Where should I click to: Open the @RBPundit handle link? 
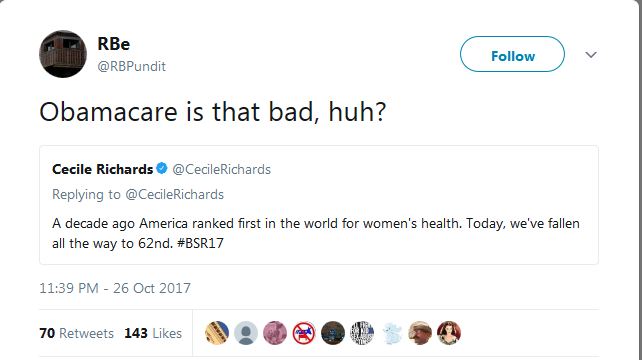pyautogui.click(x=131, y=66)
